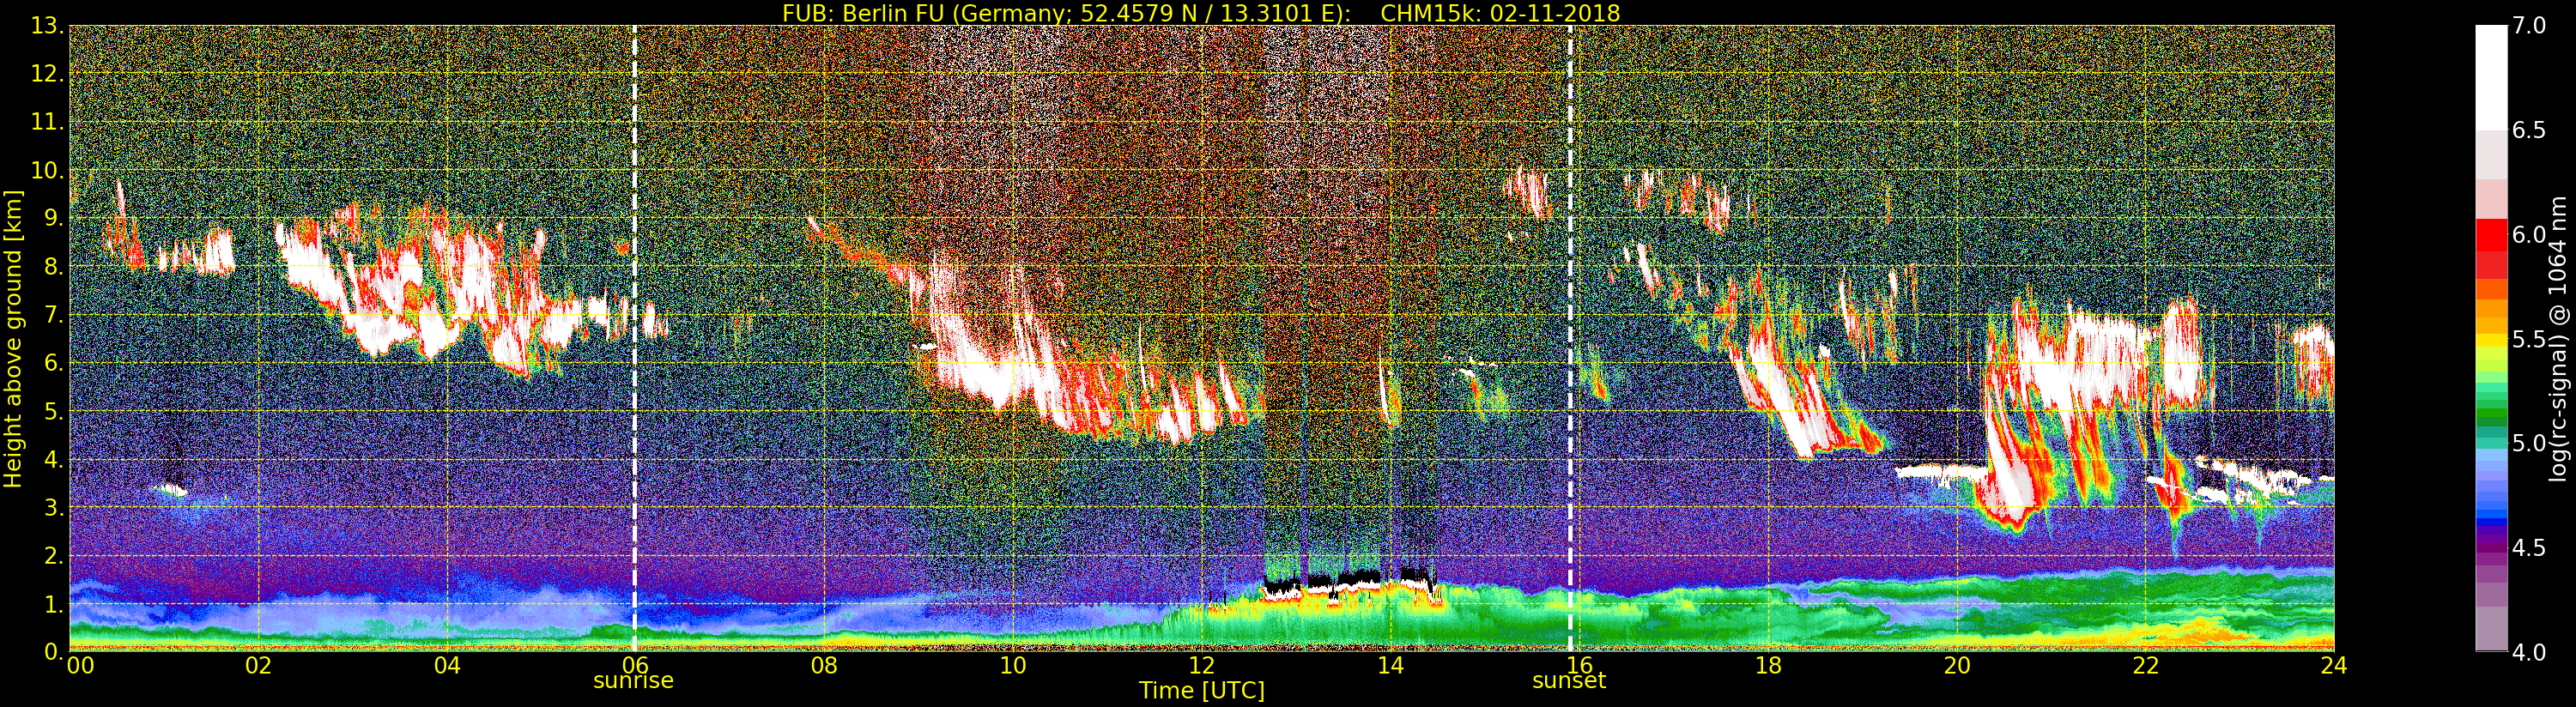Click the "12" tick label on the time axis
This screenshot has width=2576, height=707.
pos(1202,666)
